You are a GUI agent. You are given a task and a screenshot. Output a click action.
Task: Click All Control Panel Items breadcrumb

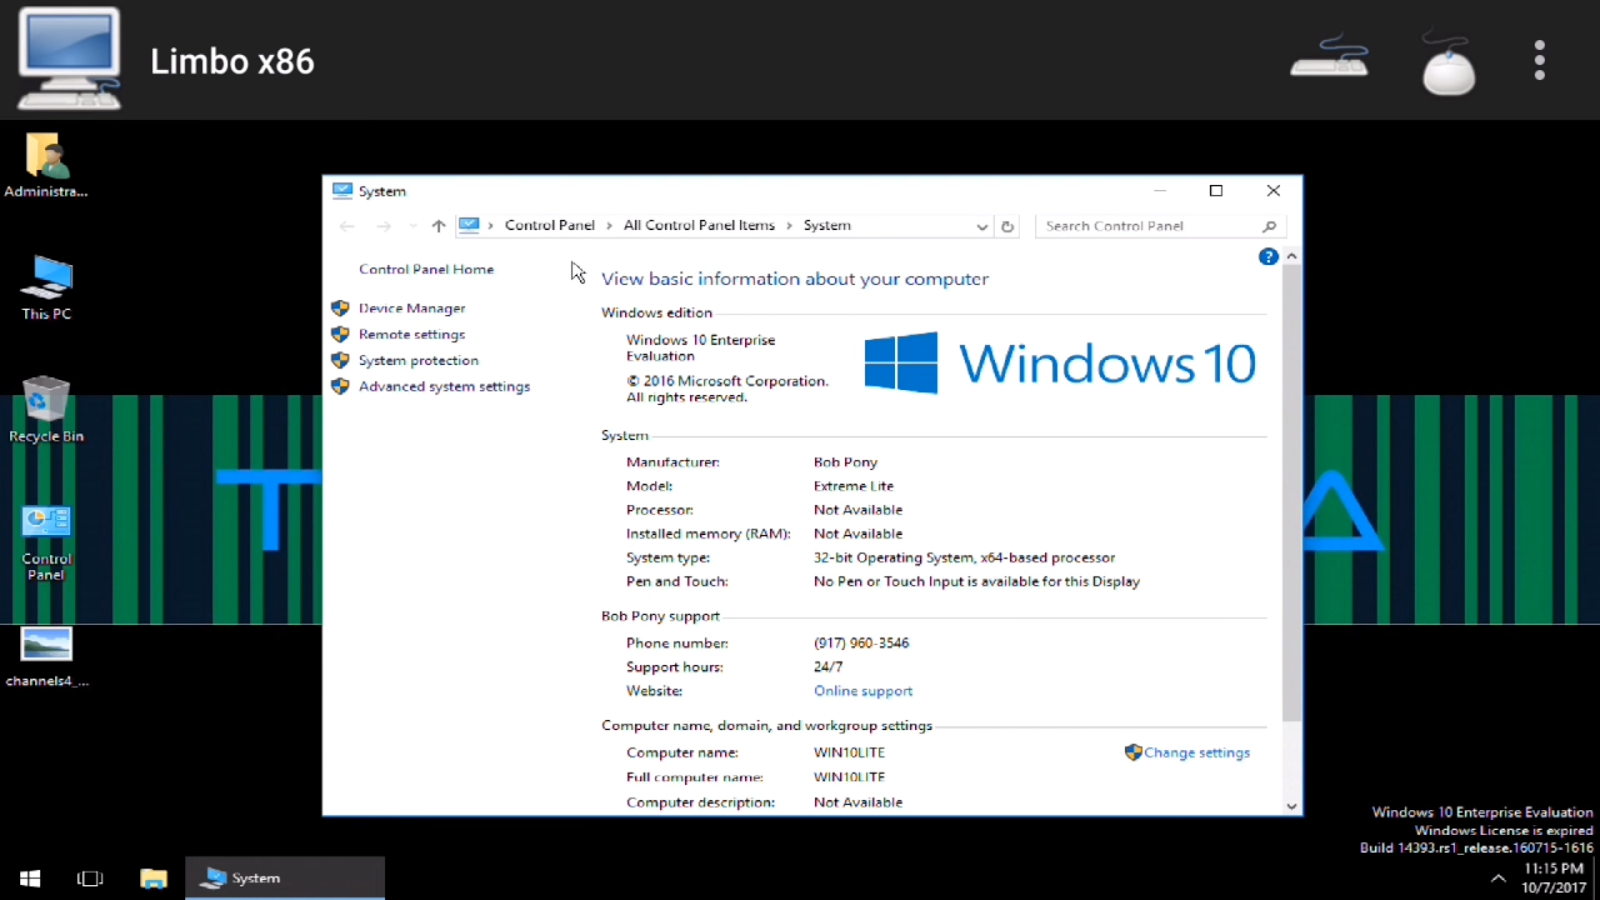[x=699, y=225]
